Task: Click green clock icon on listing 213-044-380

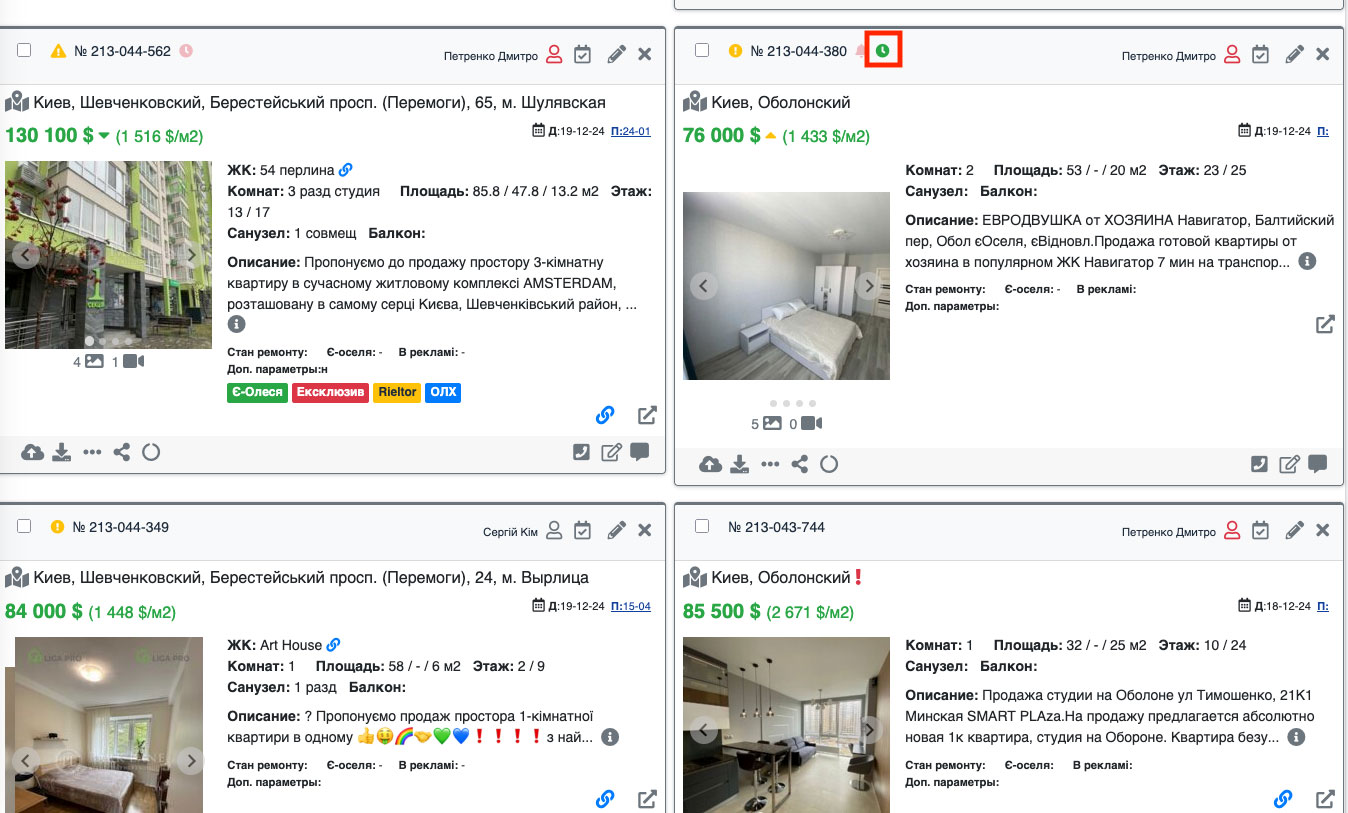Action: [x=882, y=51]
